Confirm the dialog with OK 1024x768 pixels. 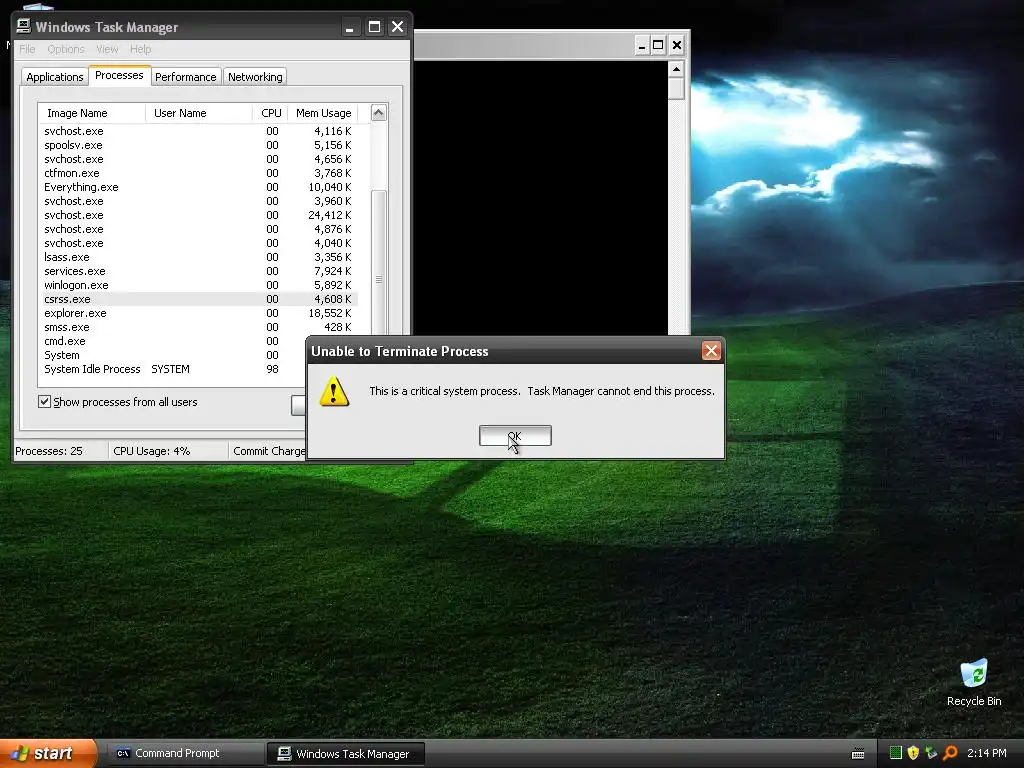pyautogui.click(x=515, y=436)
